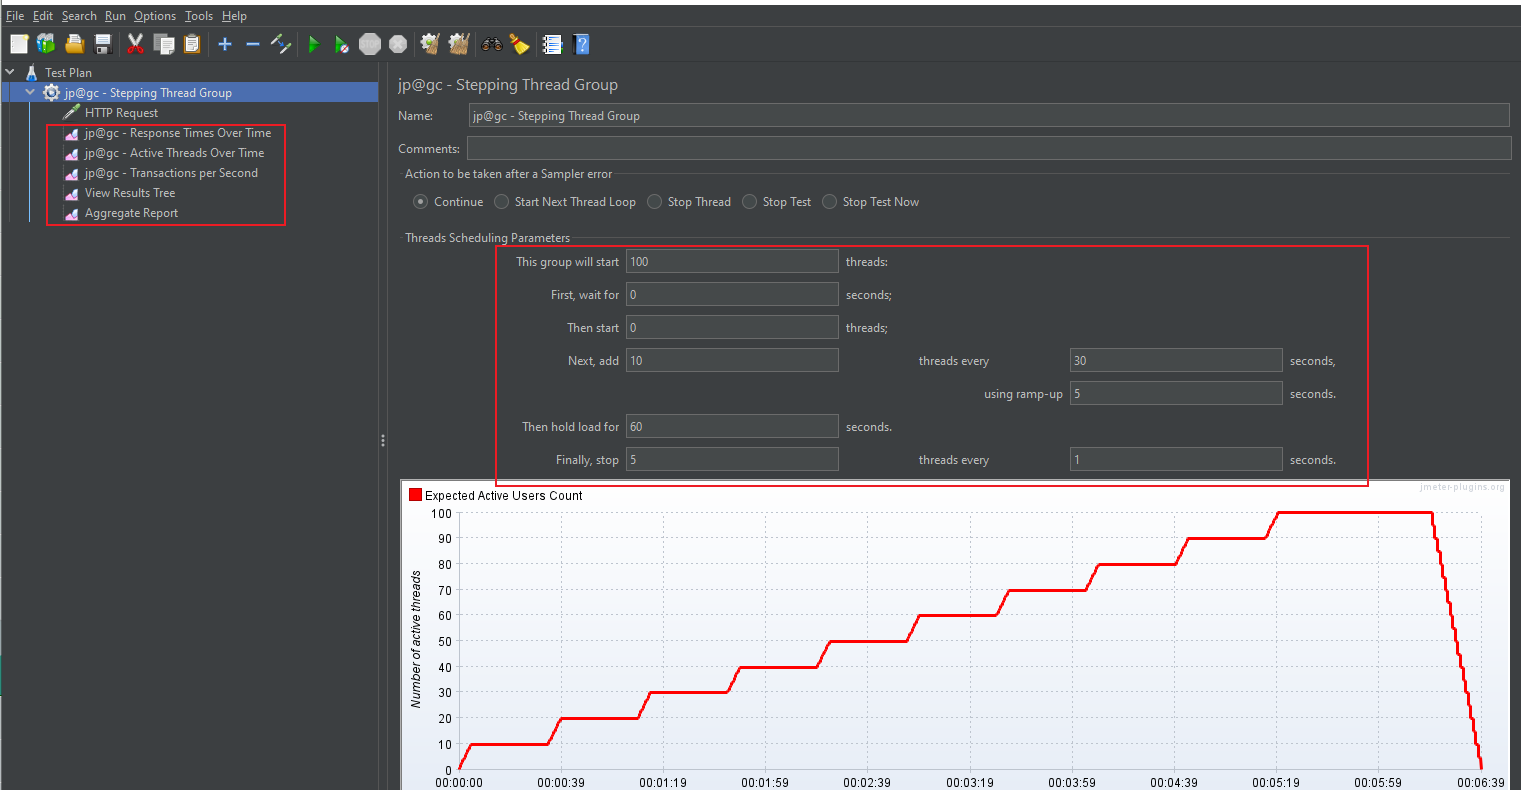Click the Clear broom-gear icon
Image resolution: width=1521 pixels, height=790 pixels.
point(431,44)
